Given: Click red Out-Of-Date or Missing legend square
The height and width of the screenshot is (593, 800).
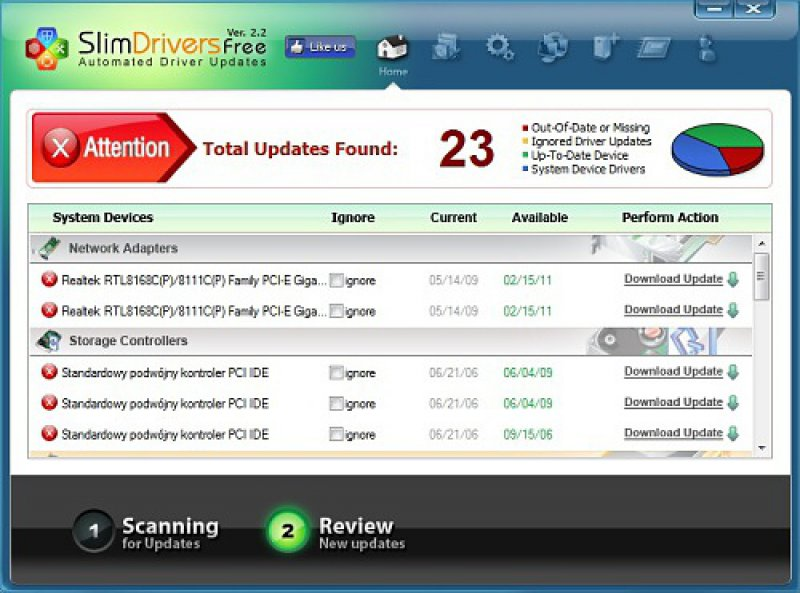Looking at the screenshot, I should (x=525, y=128).
